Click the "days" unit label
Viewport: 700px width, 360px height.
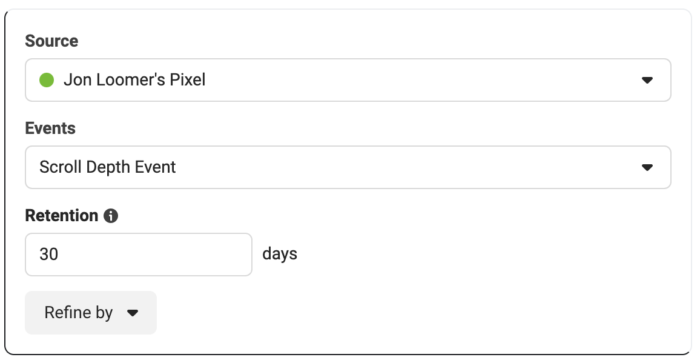coord(280,254)
